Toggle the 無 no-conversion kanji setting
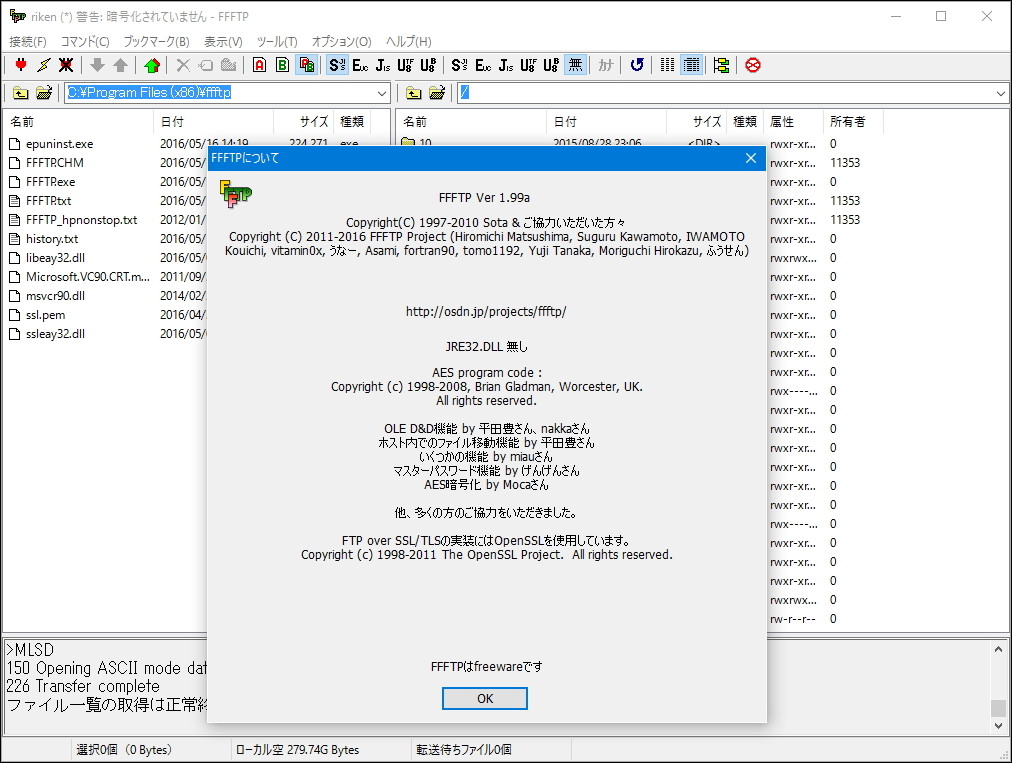The width and height of the screenshot is (1012, 763). point(576,64)
